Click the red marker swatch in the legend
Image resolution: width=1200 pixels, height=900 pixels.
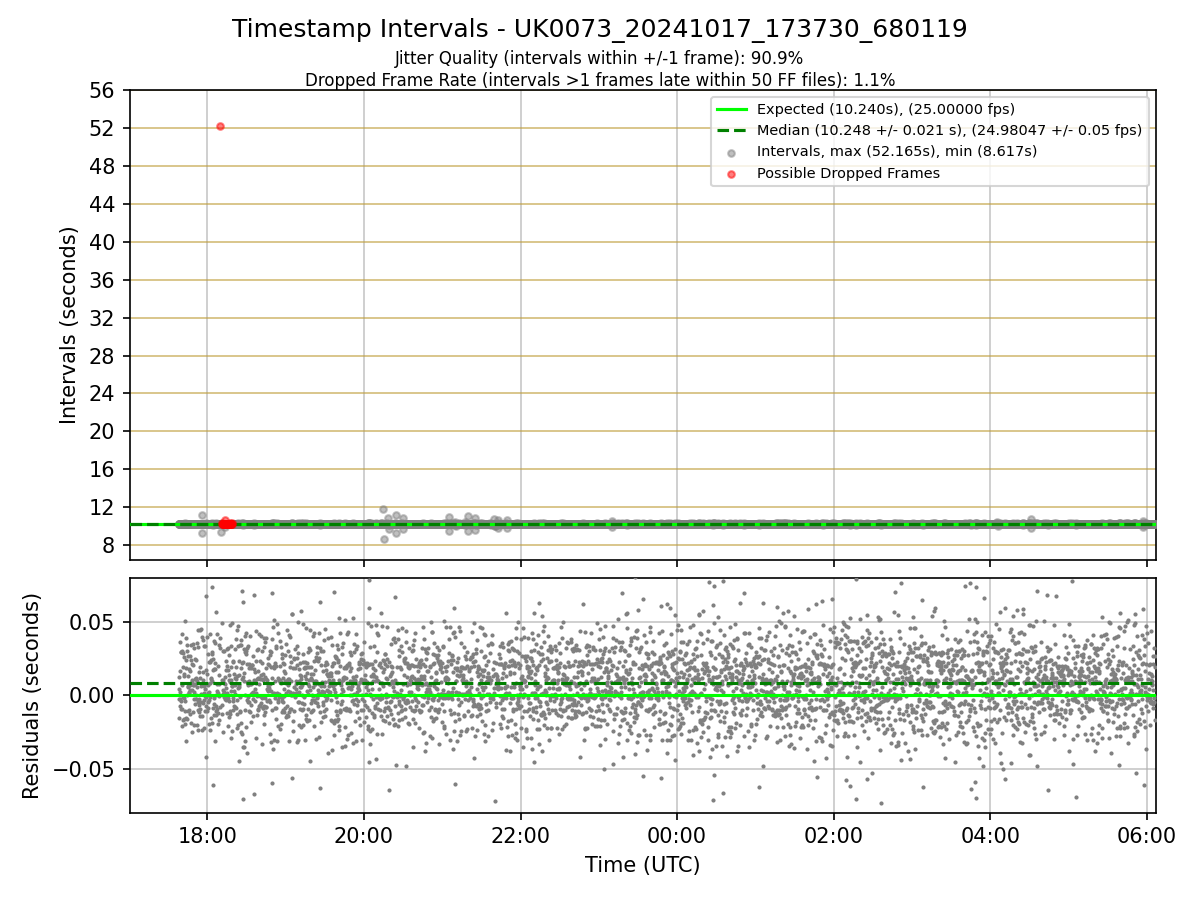pyautogui.click(x=733, y=174)
